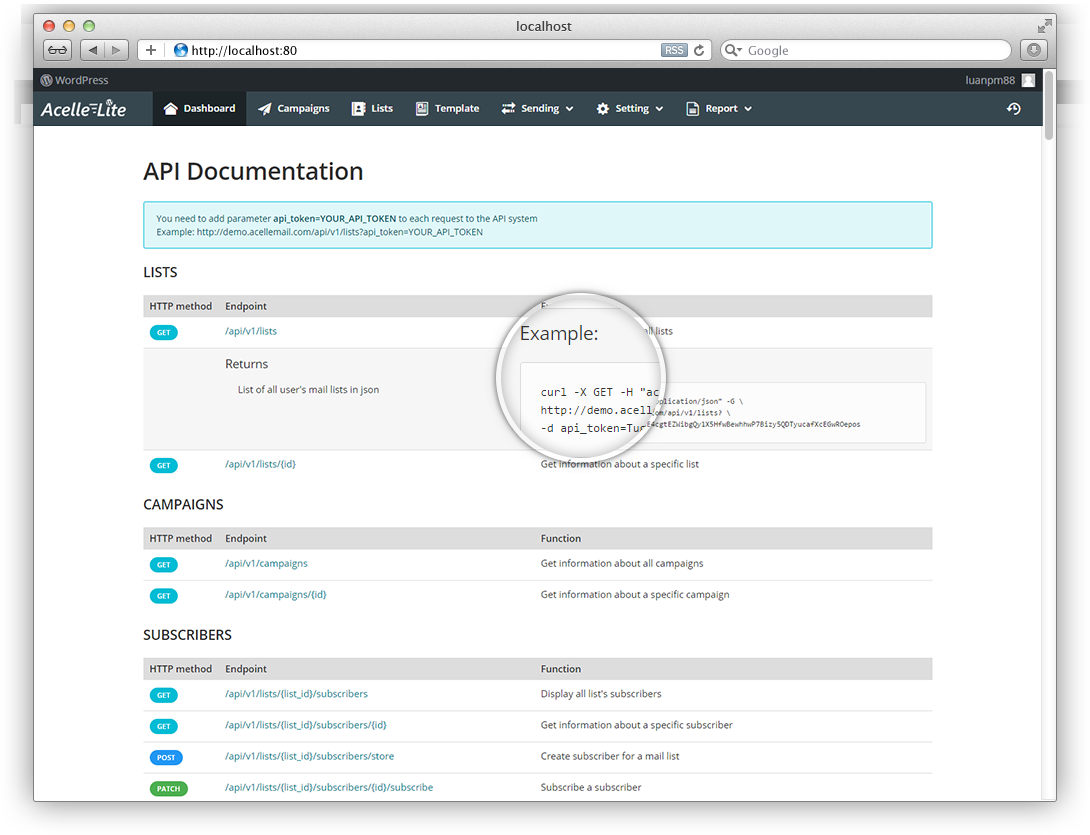Click "Display all list's subscribers" text

[601, 694]
